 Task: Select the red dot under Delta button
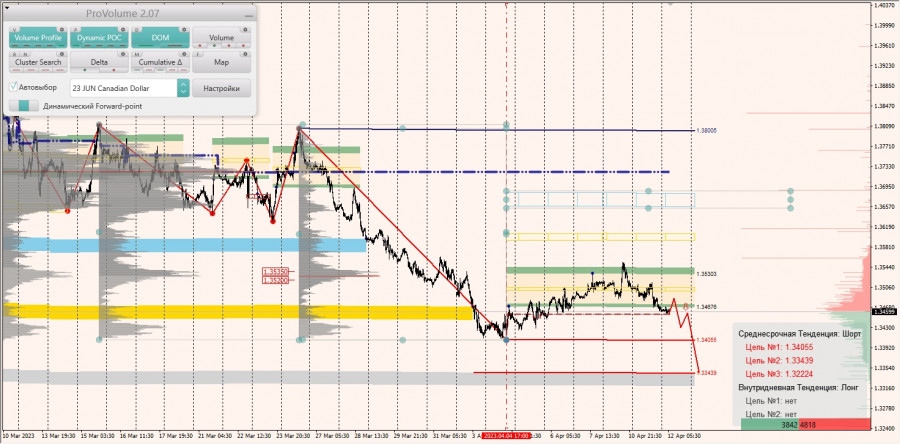[114, 69]
